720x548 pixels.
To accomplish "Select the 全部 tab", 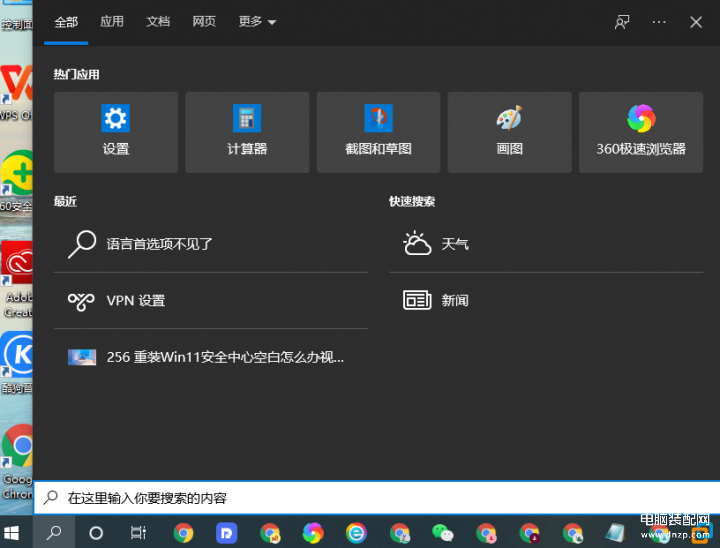I will tap(66, 22).
